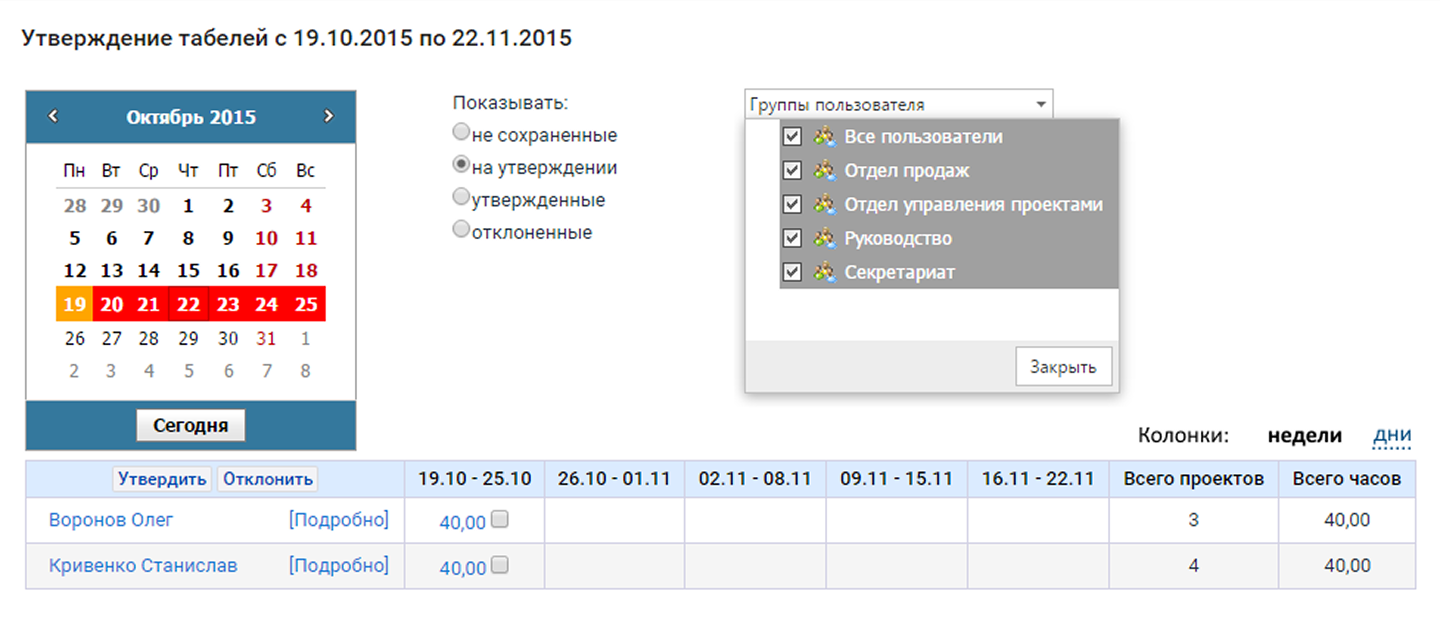Select the не сохраненные radio option

(461, 132)
